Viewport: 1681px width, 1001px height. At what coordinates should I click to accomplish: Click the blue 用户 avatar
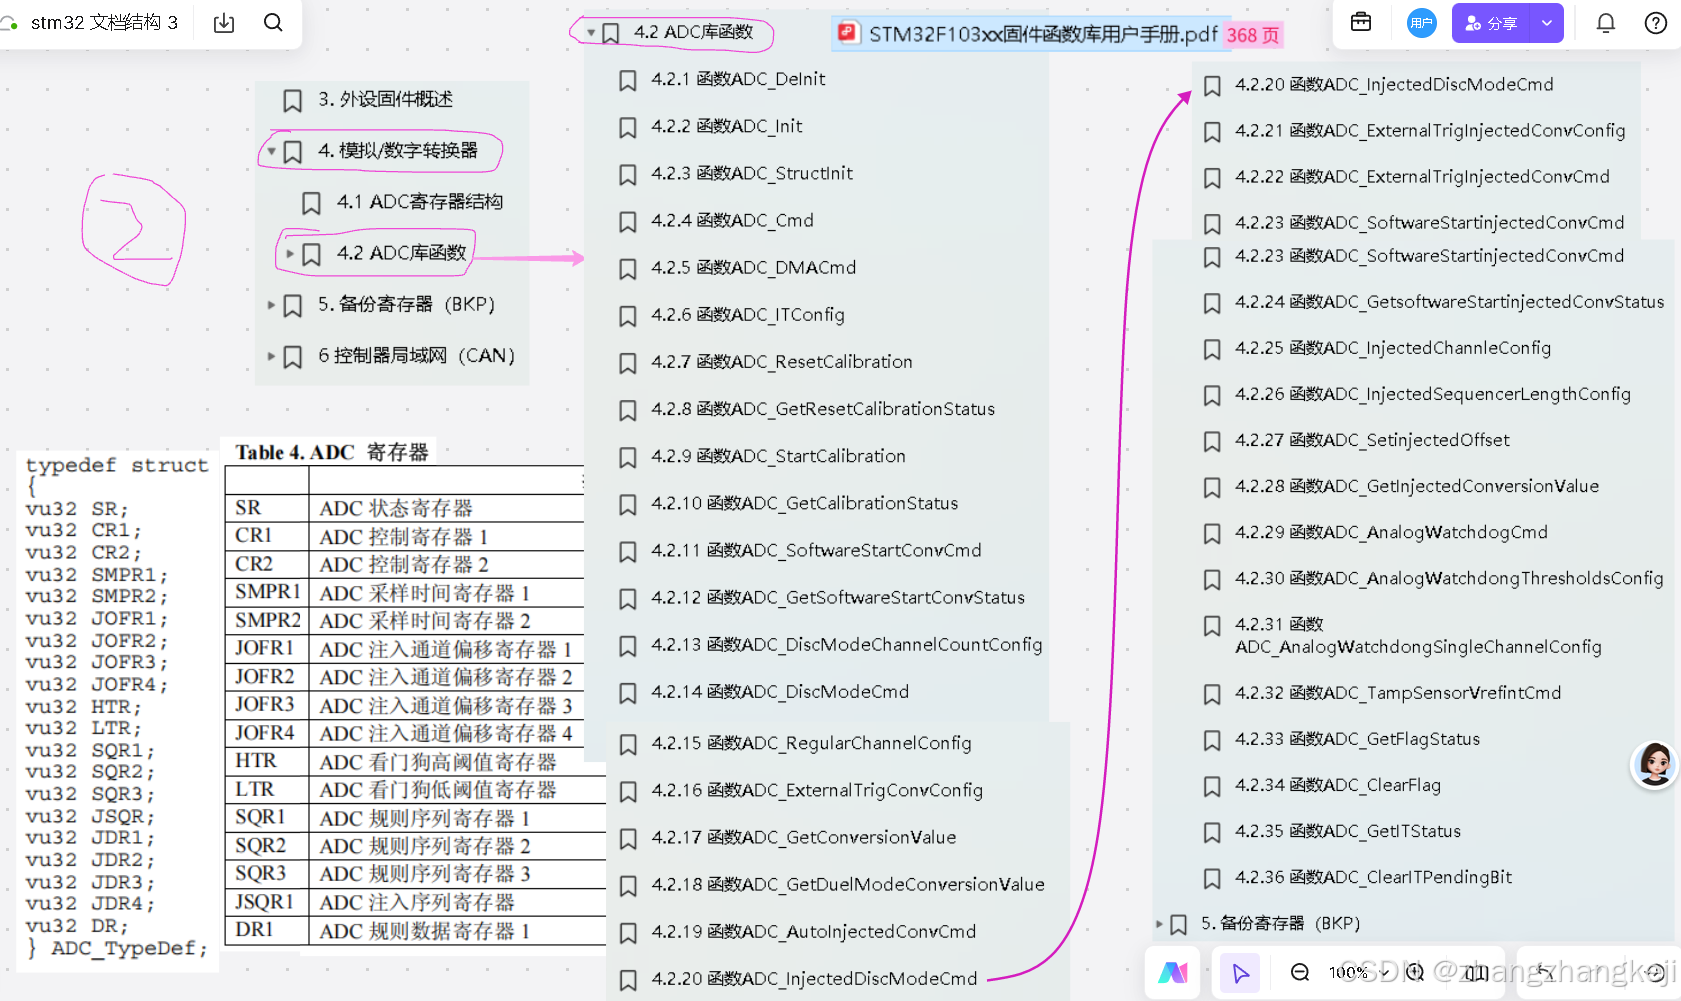pos(1421,23)
